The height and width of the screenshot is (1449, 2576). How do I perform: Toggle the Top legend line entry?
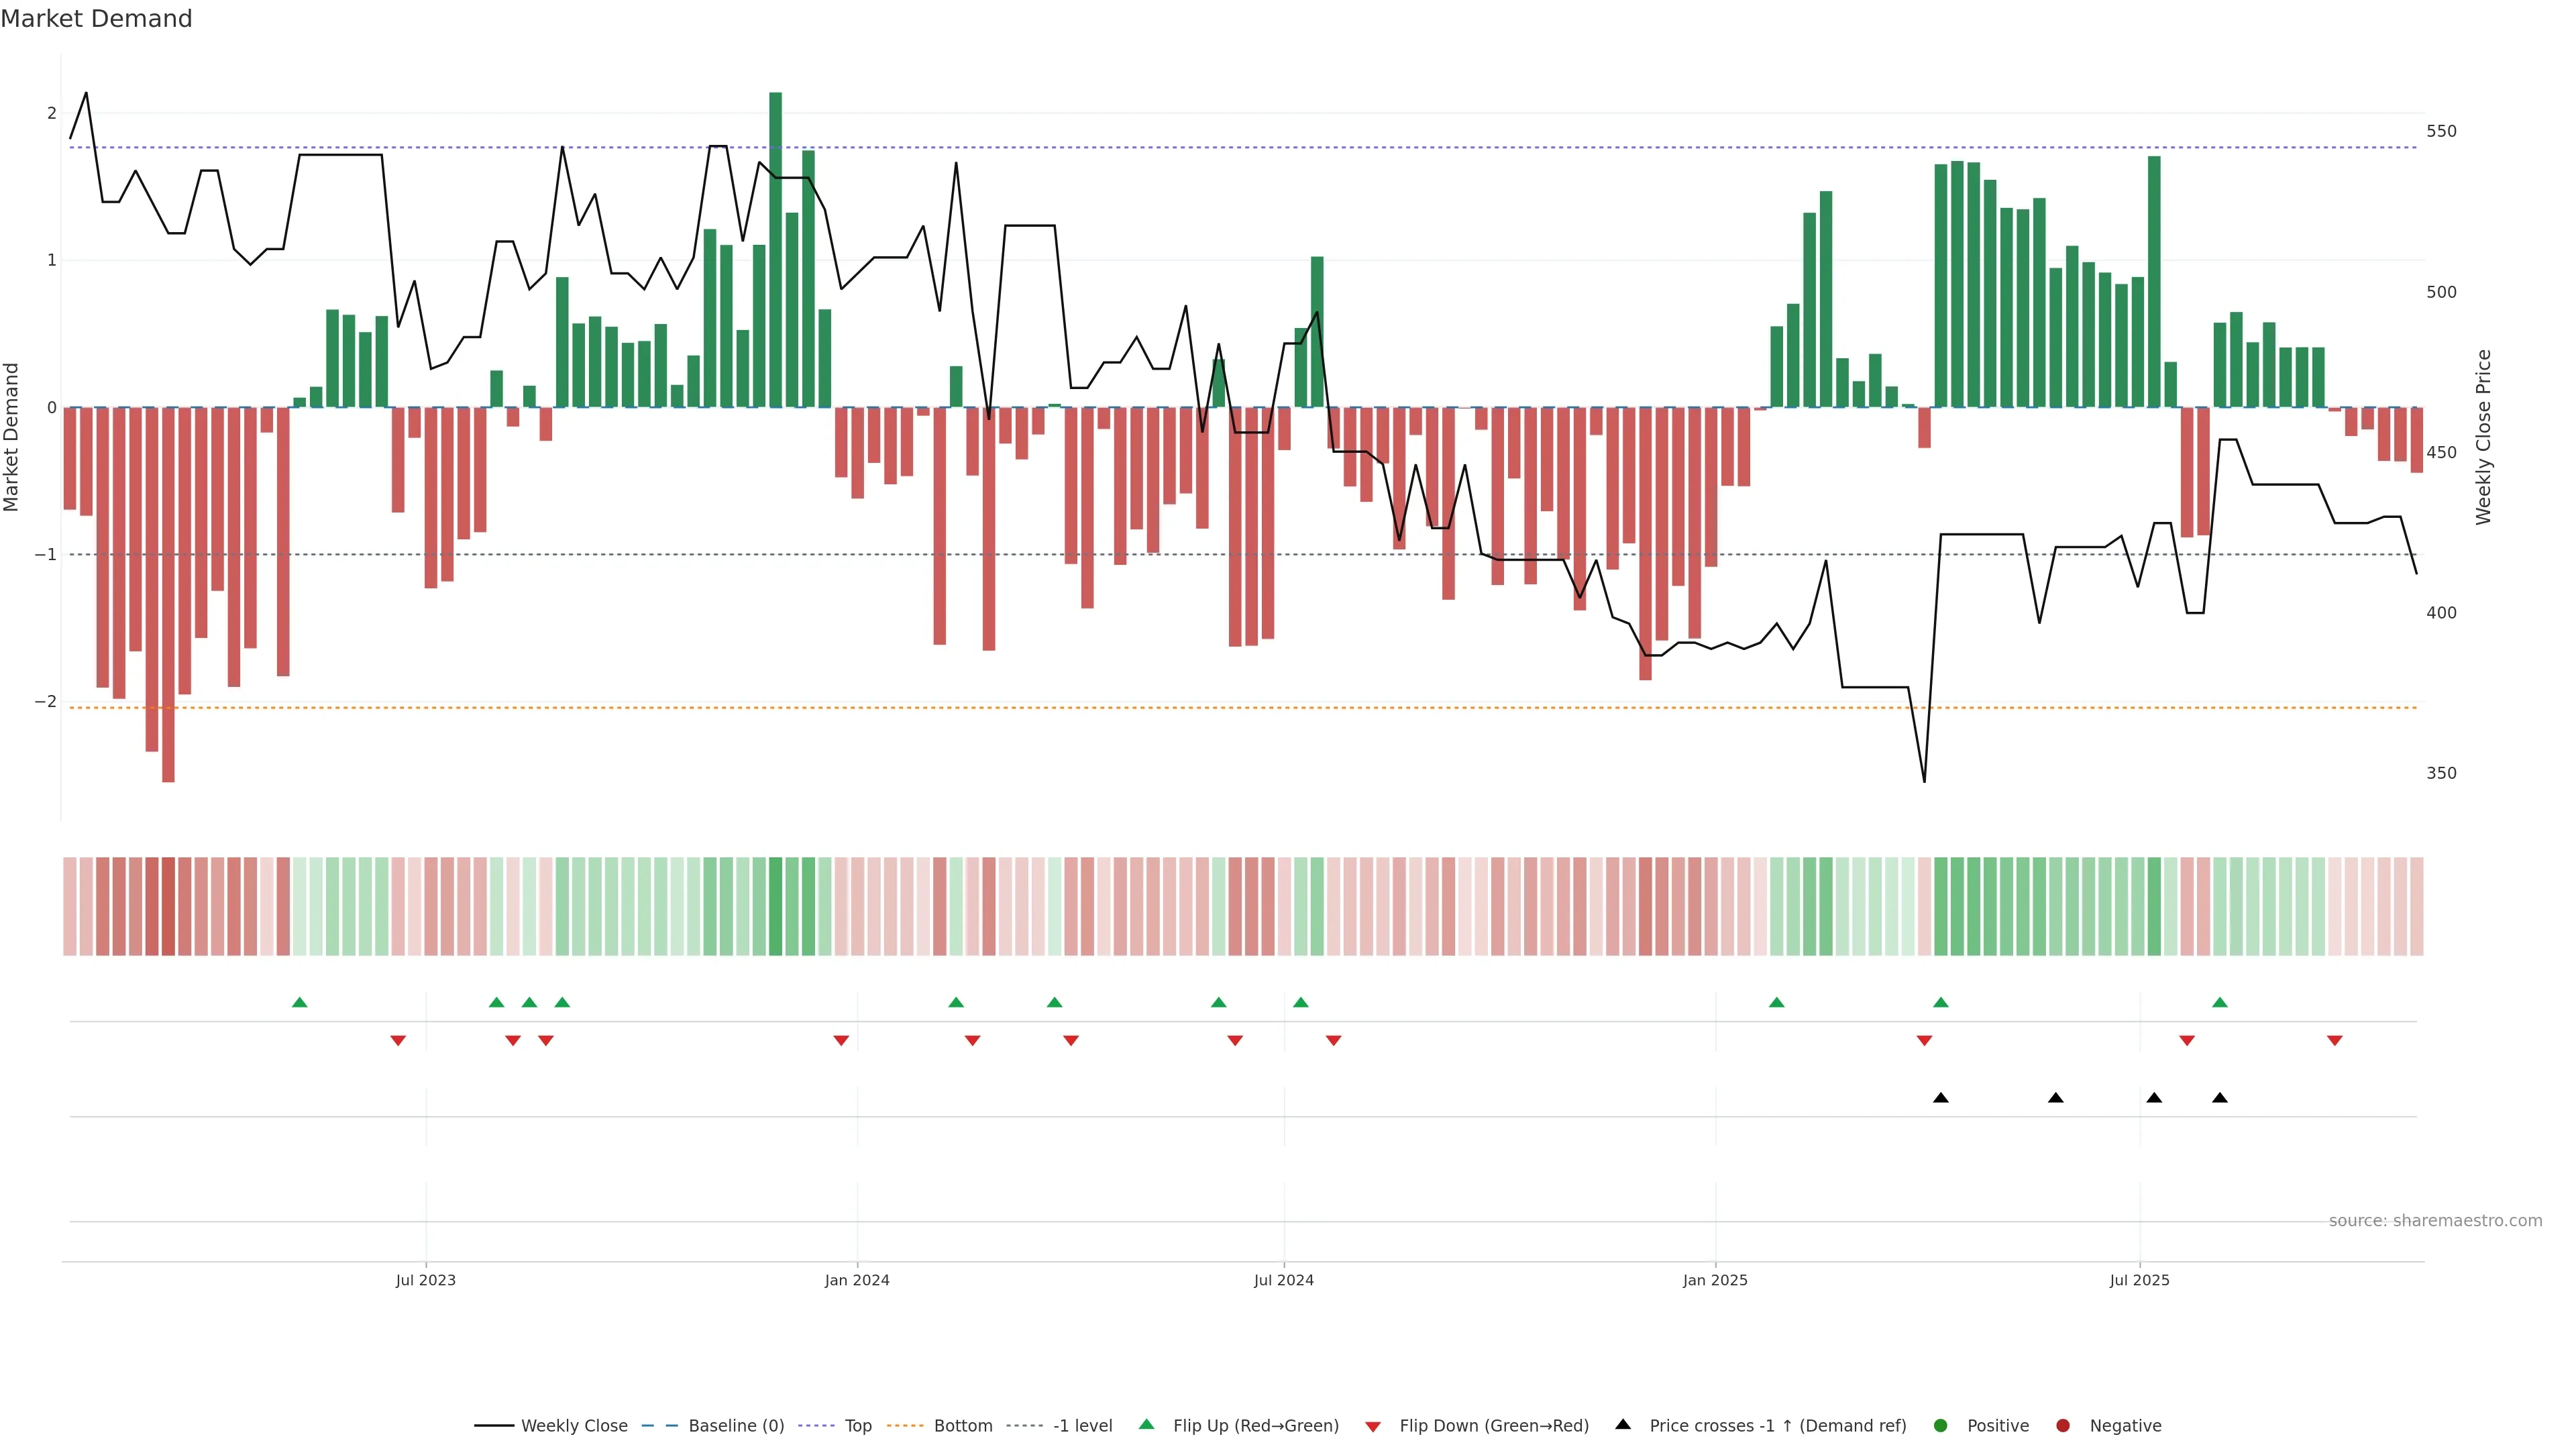[857, 1426]
